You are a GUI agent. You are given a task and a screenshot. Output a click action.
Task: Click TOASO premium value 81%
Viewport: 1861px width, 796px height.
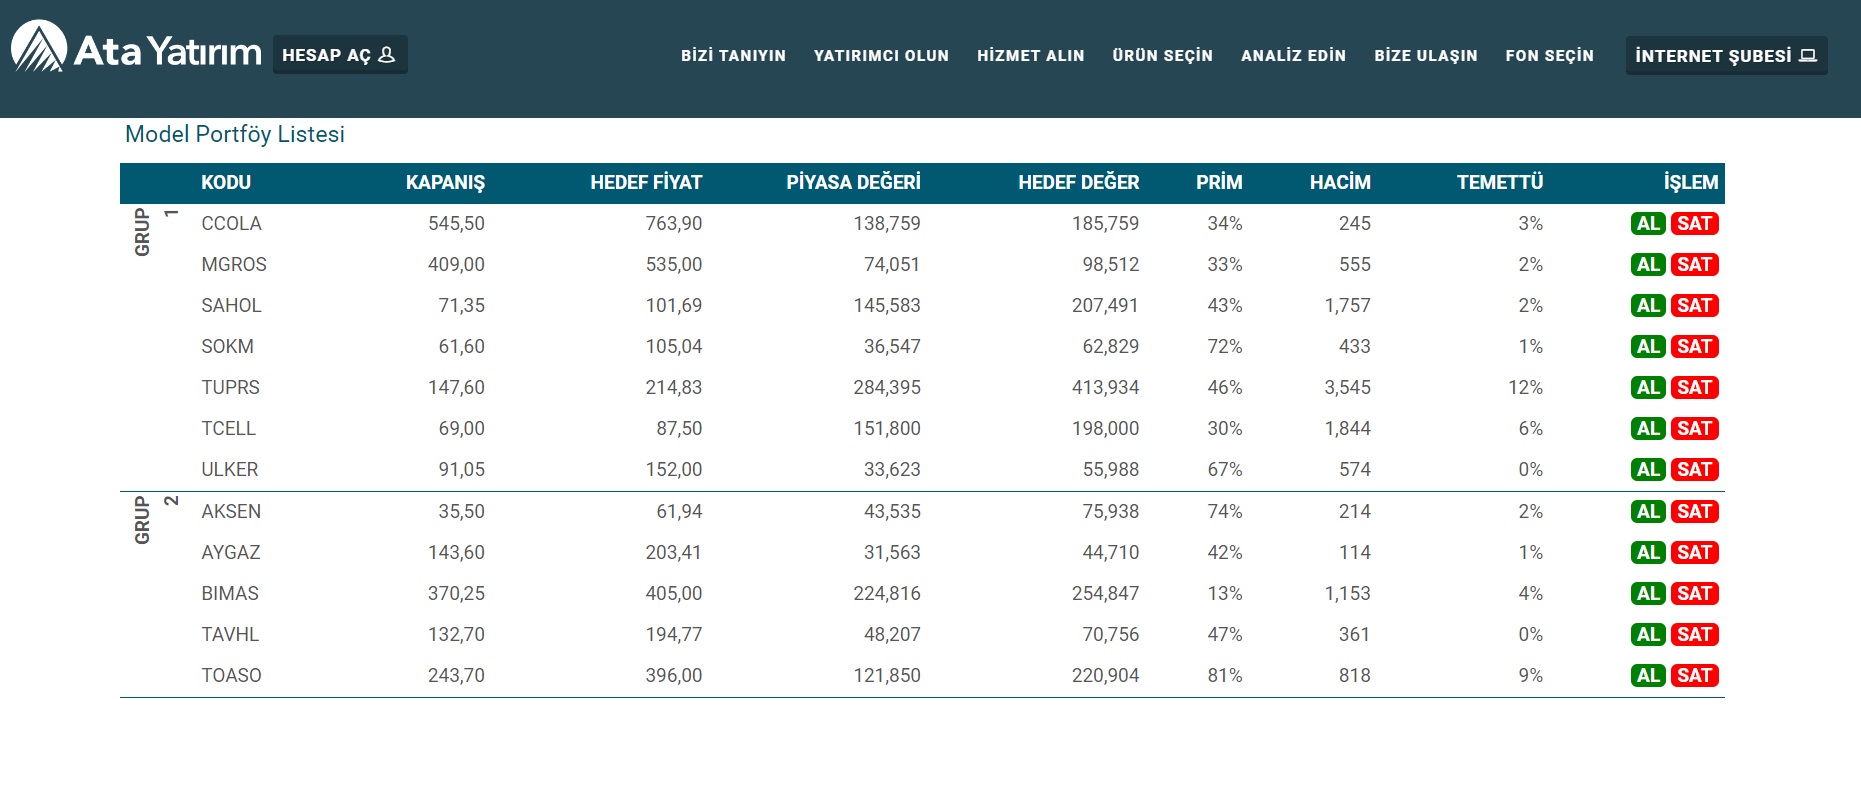coord(1225,676)
